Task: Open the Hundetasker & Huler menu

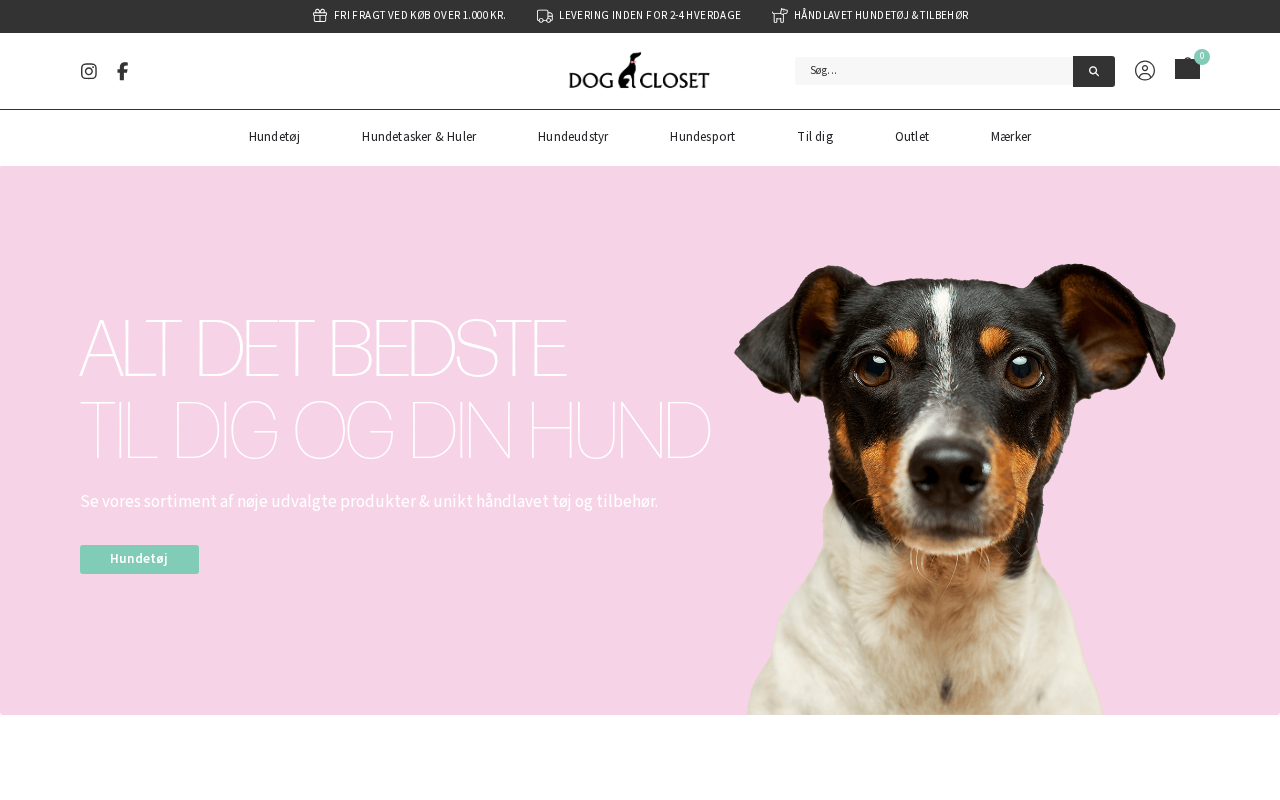Action: 419,137
